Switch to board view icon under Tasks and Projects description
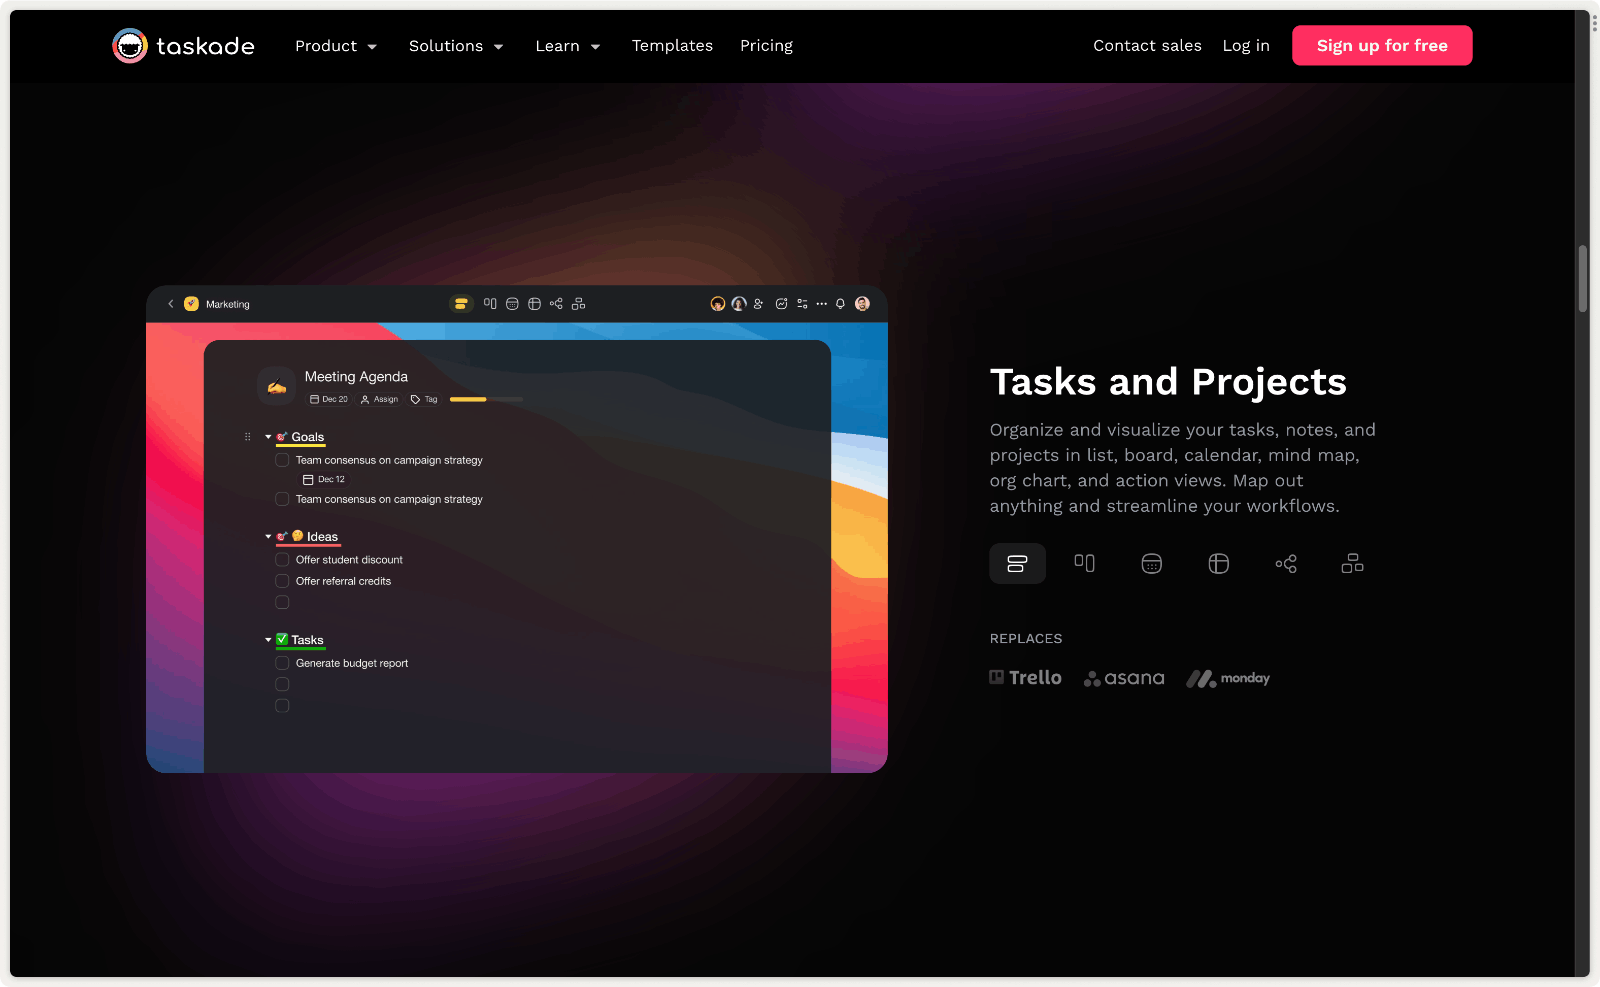Viewport: 1600px width, 987px height. coord(1084,564)
